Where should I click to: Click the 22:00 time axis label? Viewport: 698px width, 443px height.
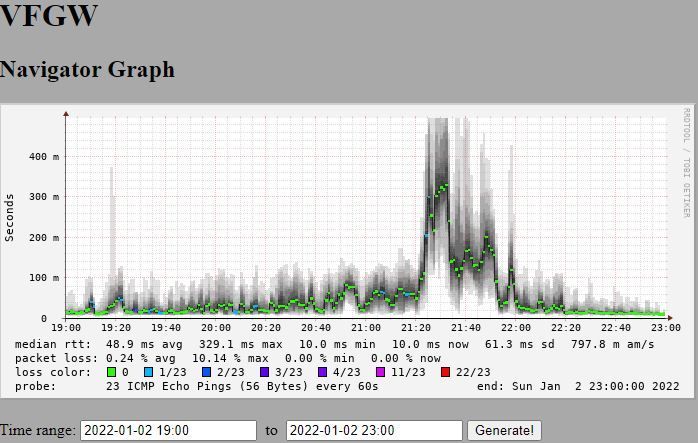coord(516,328)
